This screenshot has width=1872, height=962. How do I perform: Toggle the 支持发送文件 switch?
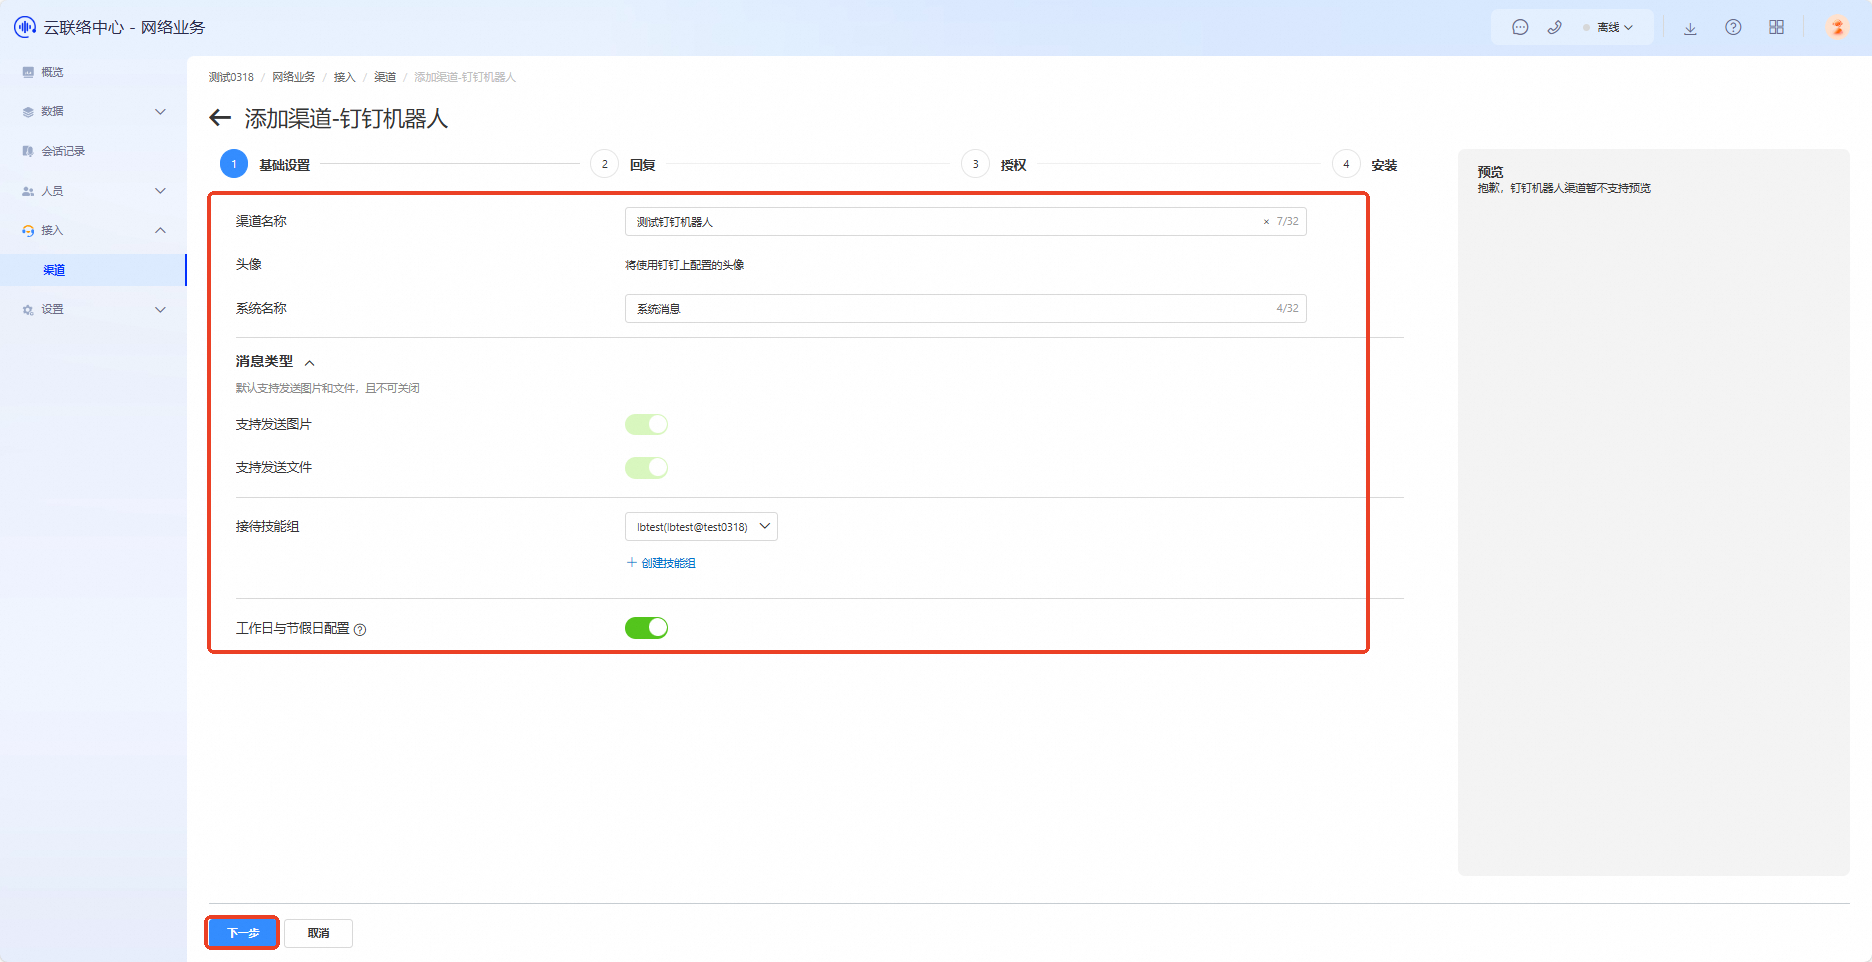click(646, 468)
